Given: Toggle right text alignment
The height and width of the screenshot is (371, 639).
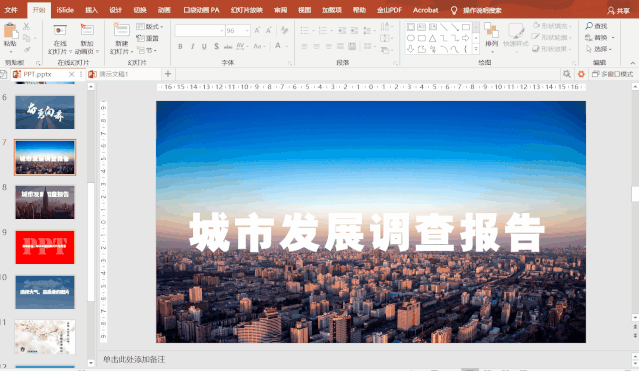Looking at the screenshot, I should (x=328, y=46).
